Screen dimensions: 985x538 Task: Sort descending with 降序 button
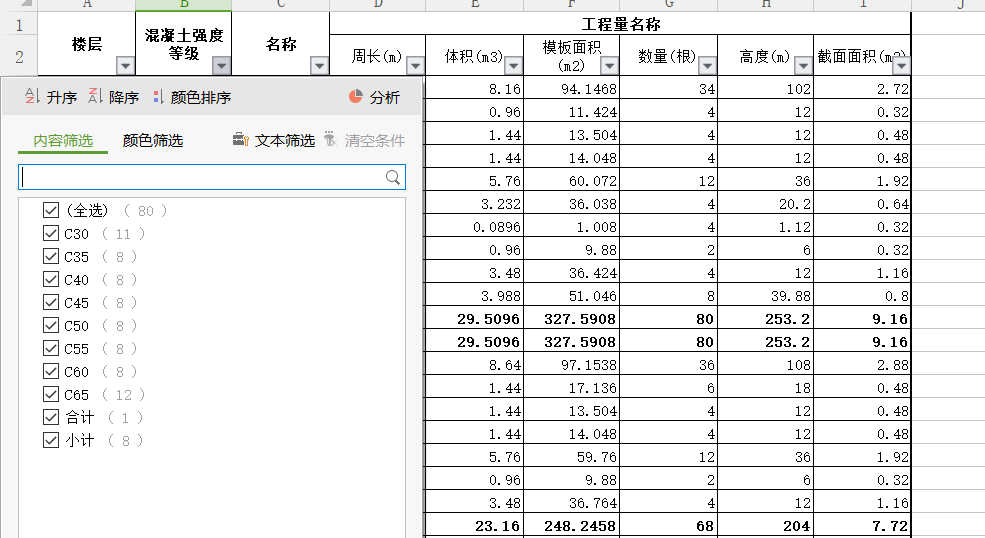click(114, 97)
